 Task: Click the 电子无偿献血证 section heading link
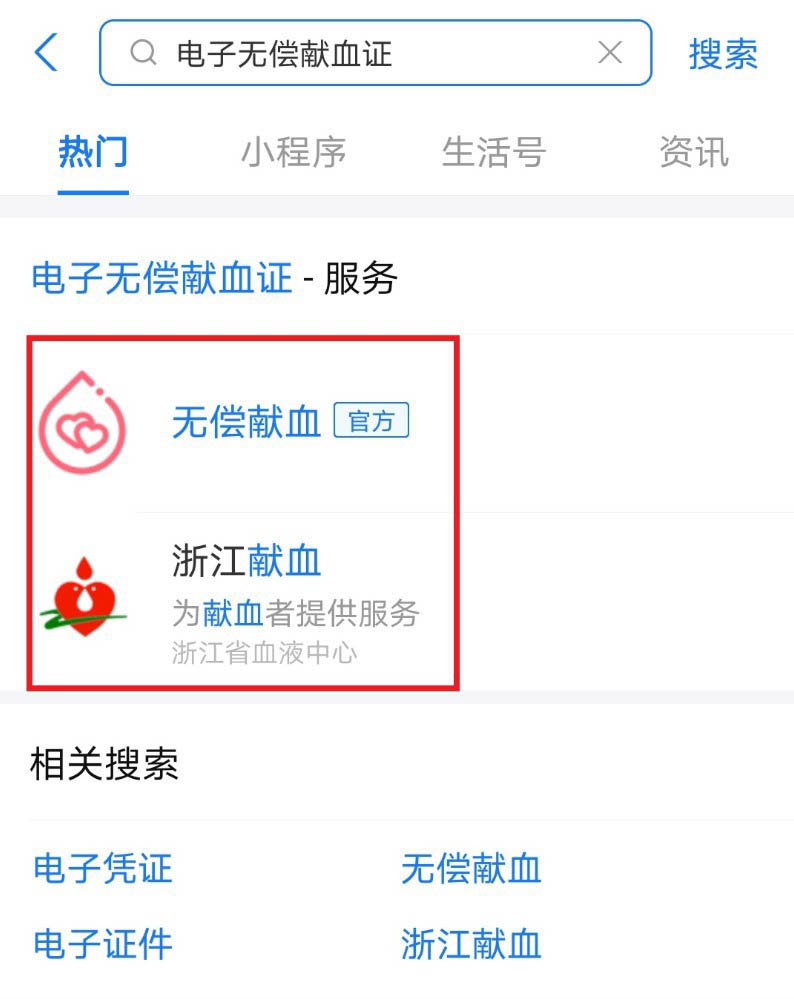pos(162,278)
